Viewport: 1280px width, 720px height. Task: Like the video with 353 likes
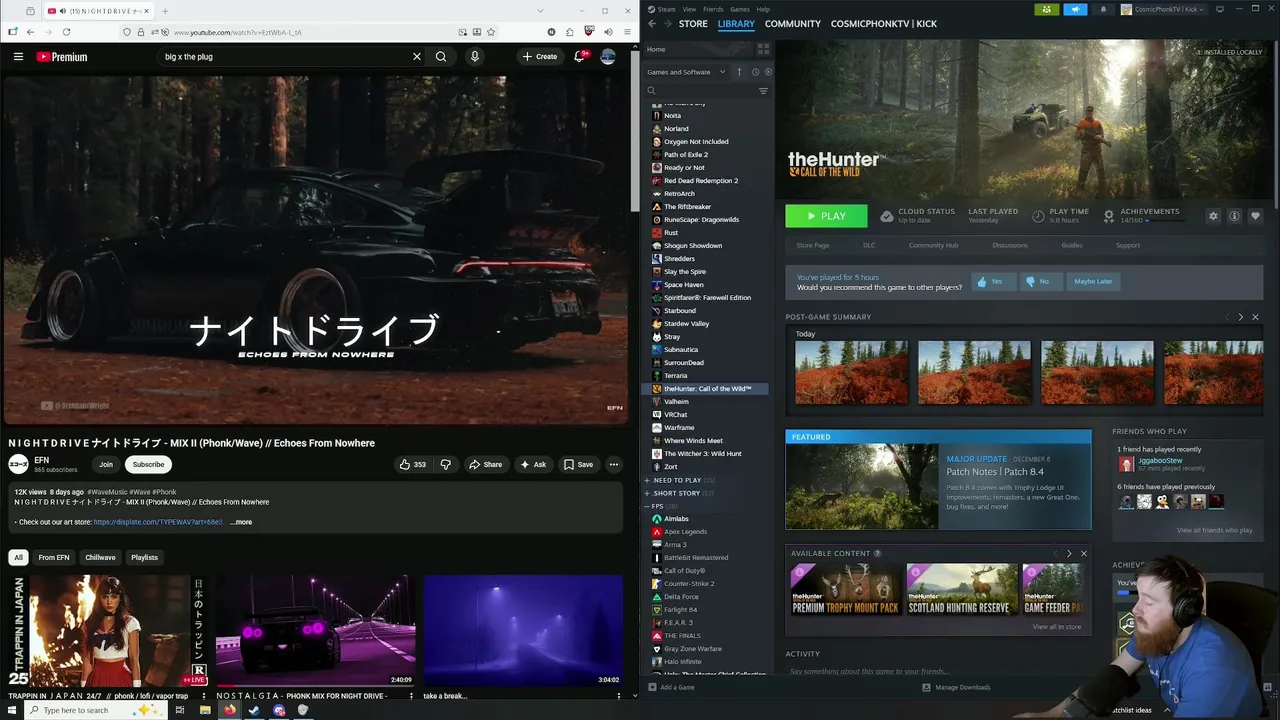pyautogui.click(x=412, y=464)
